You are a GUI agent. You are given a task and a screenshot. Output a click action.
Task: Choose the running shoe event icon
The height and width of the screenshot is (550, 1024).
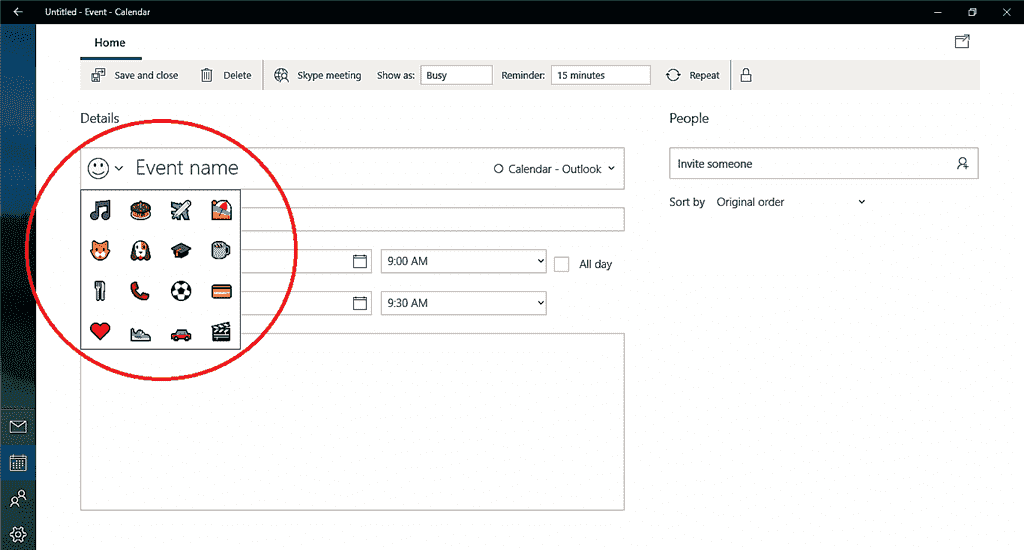coord(140,334)
